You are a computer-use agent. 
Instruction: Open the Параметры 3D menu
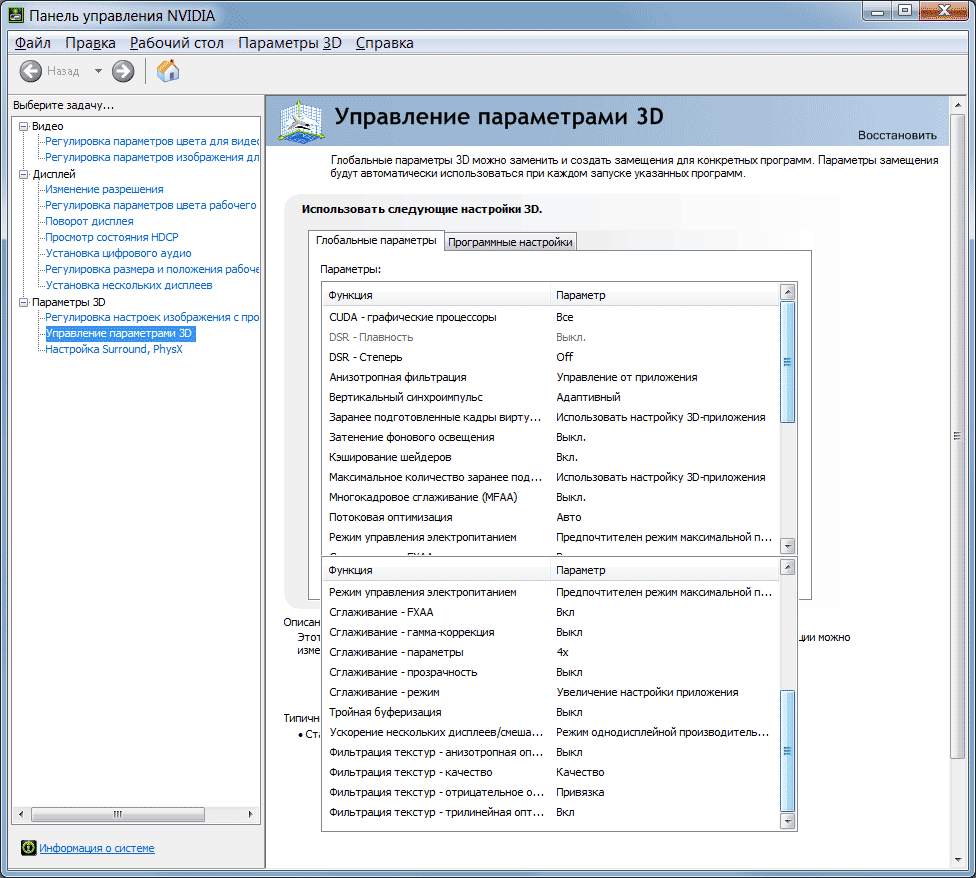click(290, 43)
